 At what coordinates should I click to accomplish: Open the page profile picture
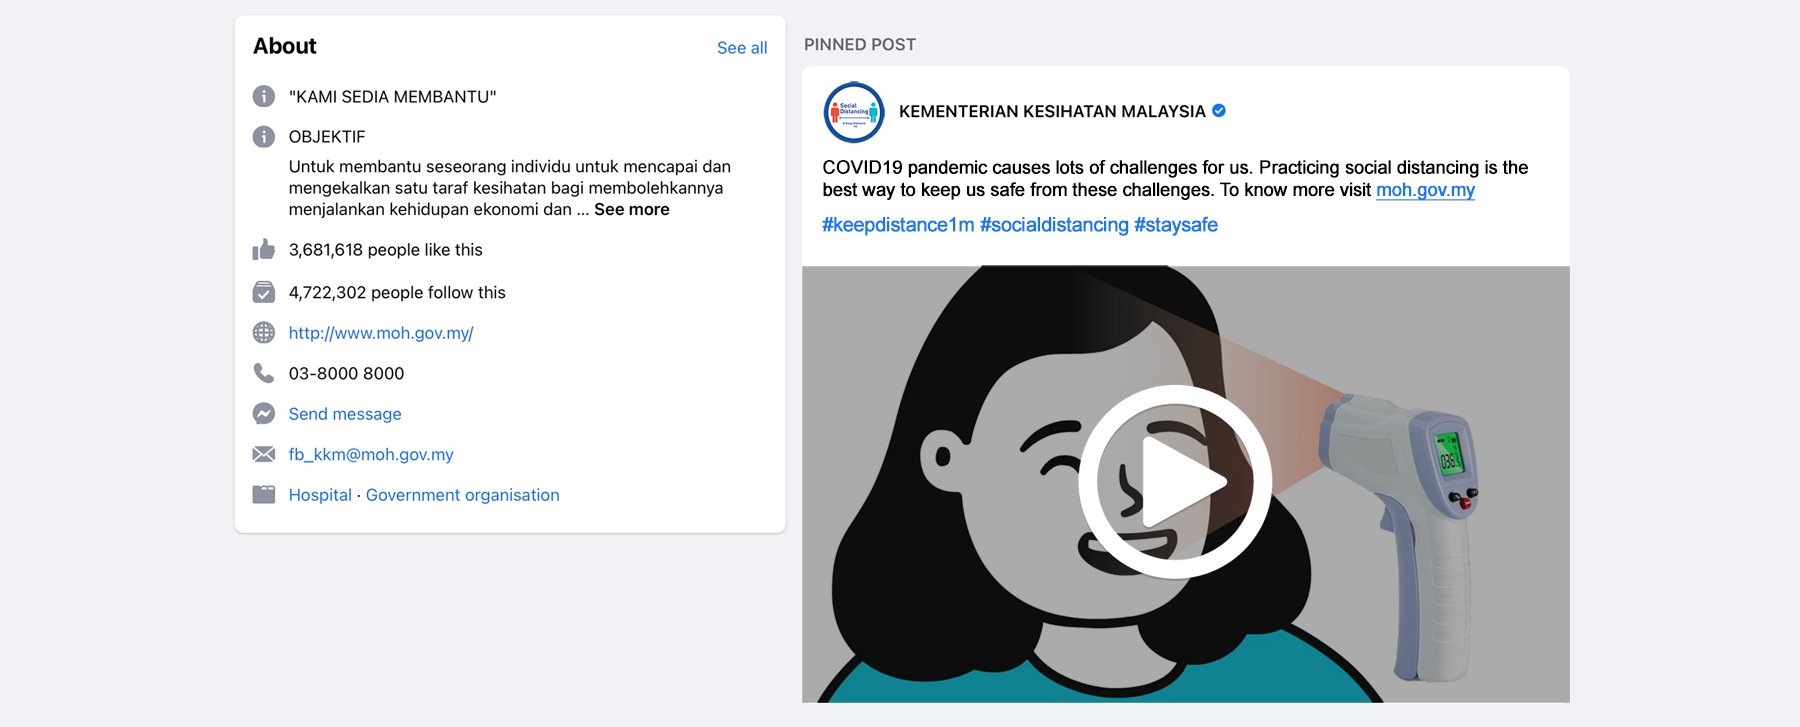[x=854, y=112]
